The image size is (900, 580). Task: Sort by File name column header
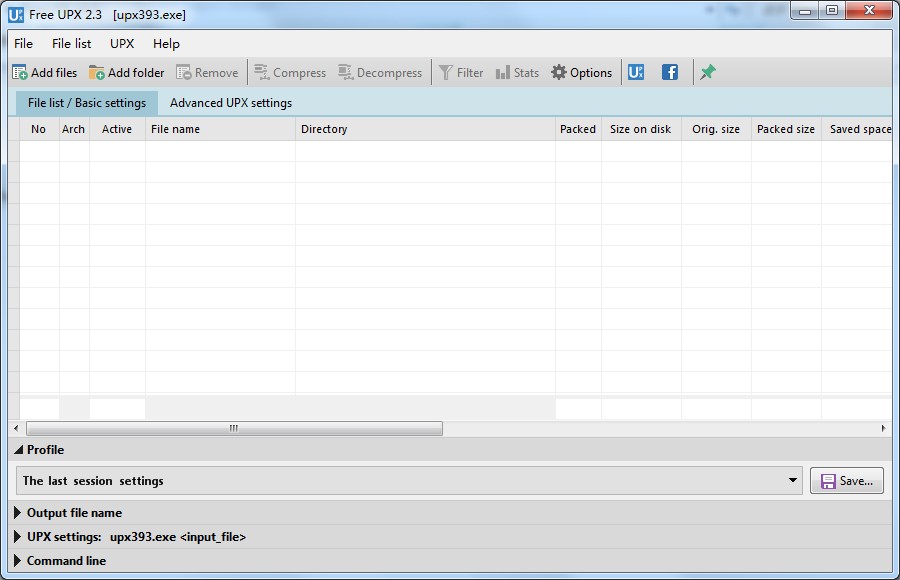[x=220, y=129]
